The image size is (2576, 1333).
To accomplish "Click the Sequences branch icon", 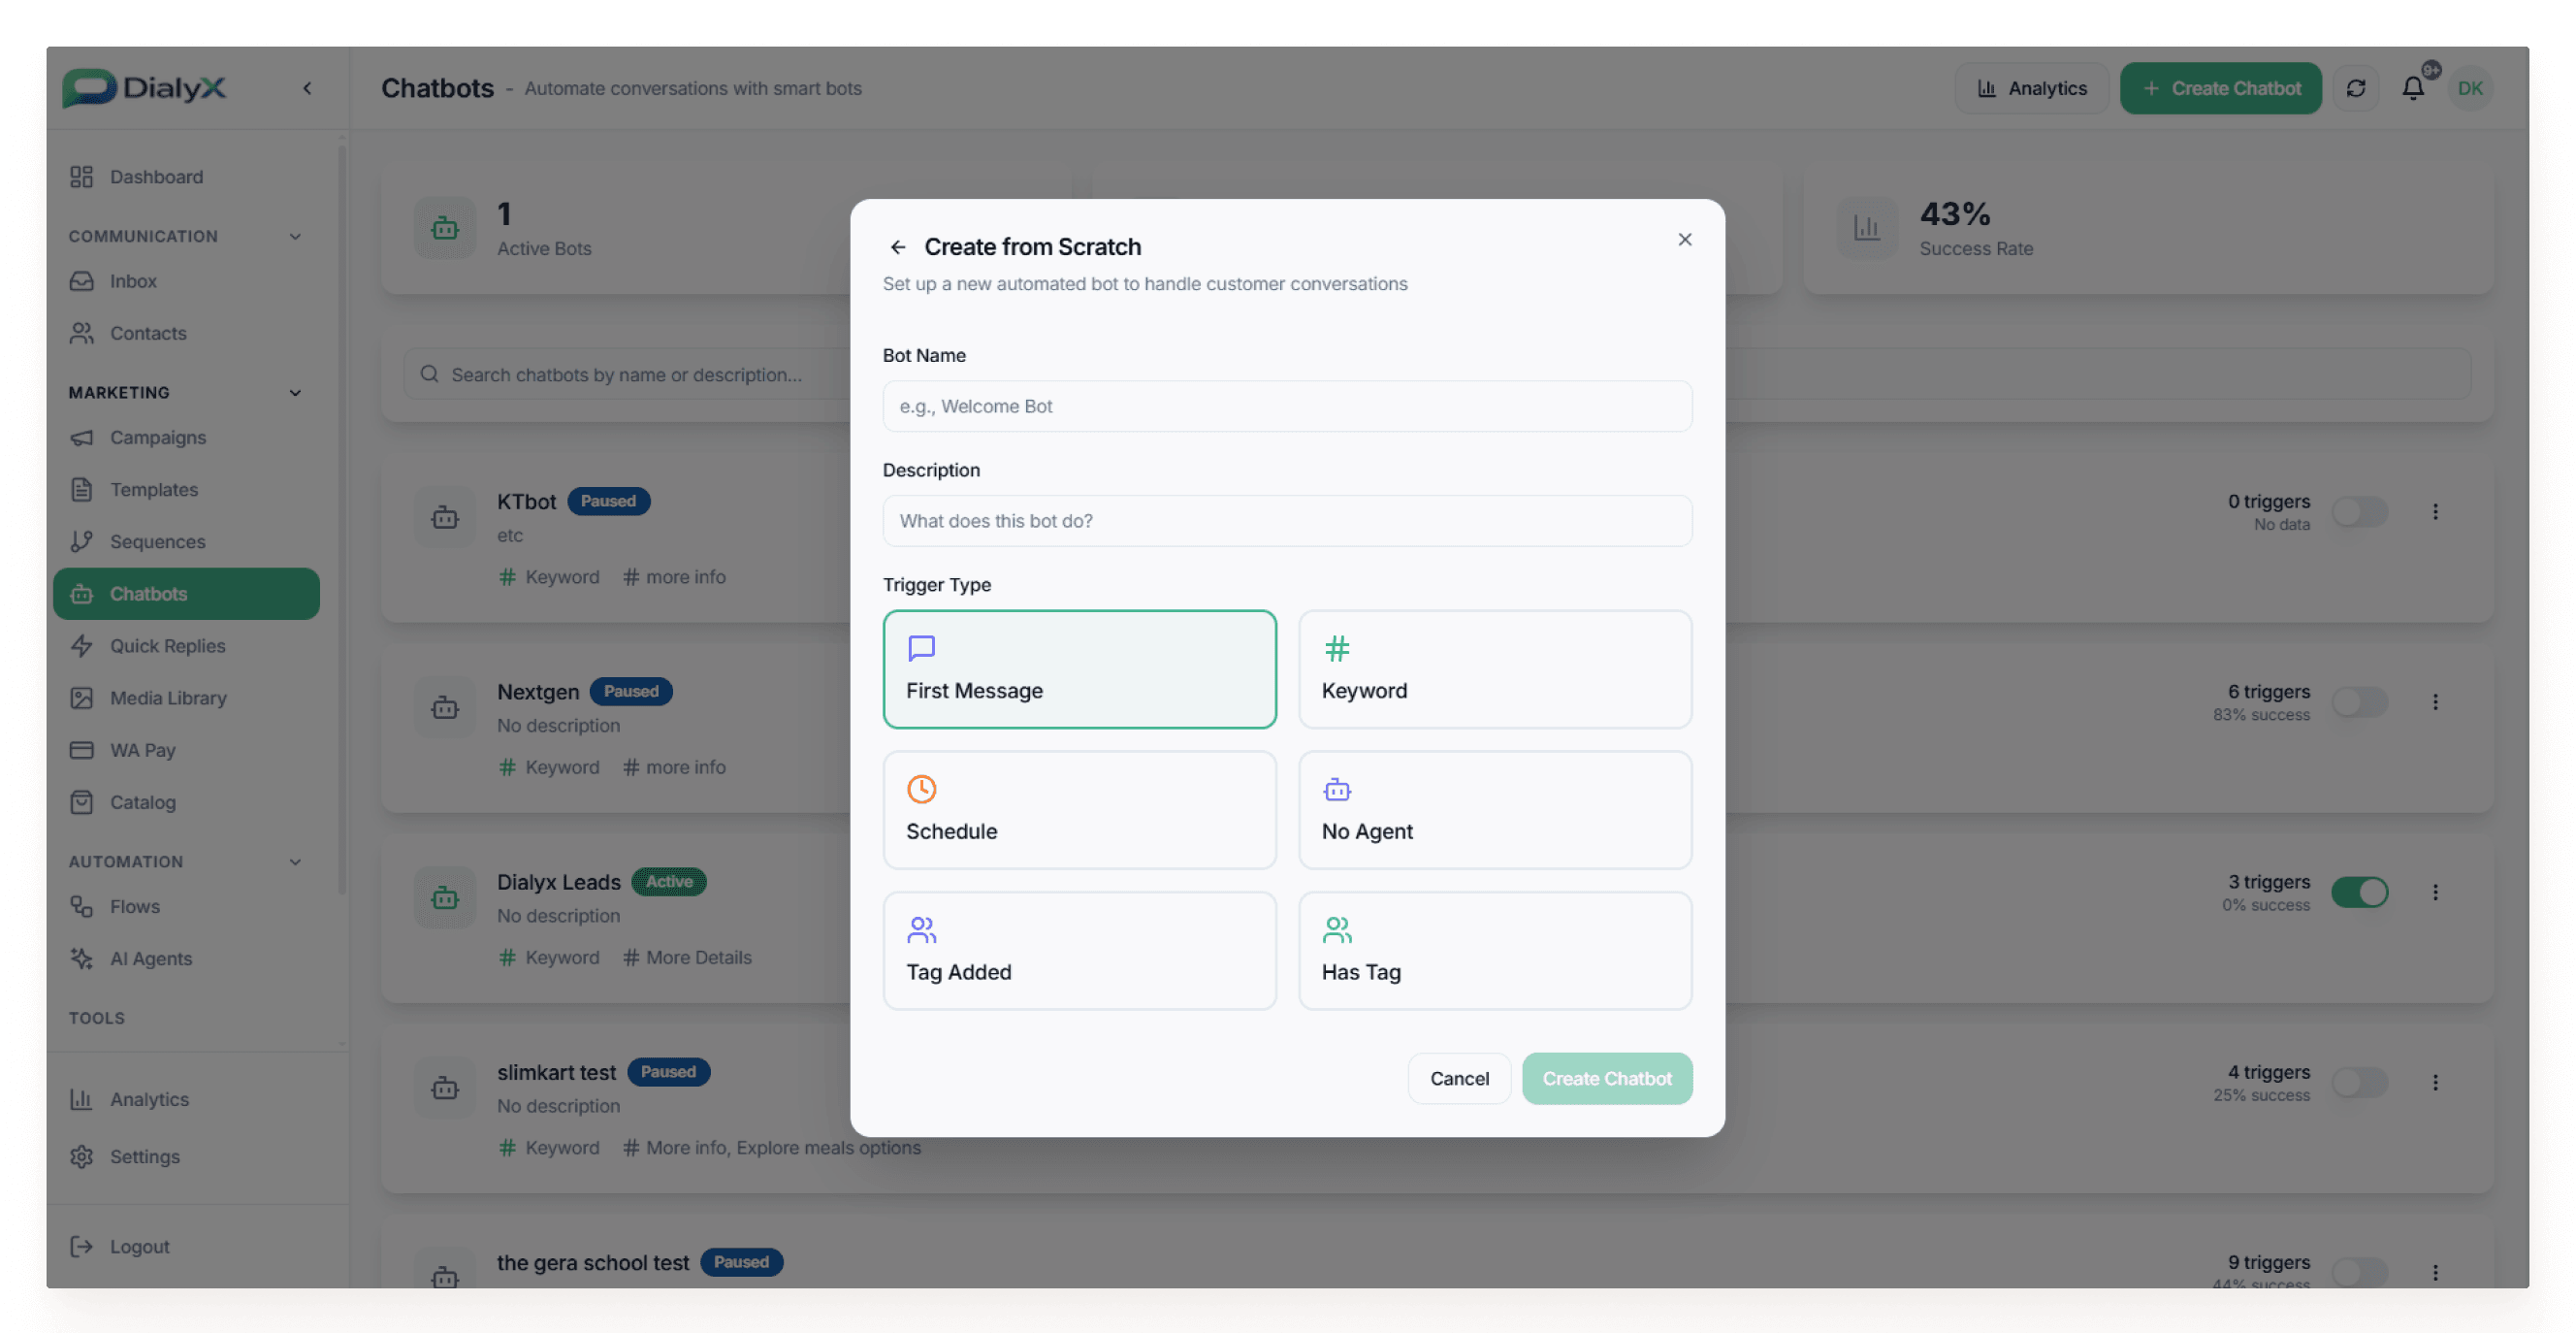I will [82, 541].
